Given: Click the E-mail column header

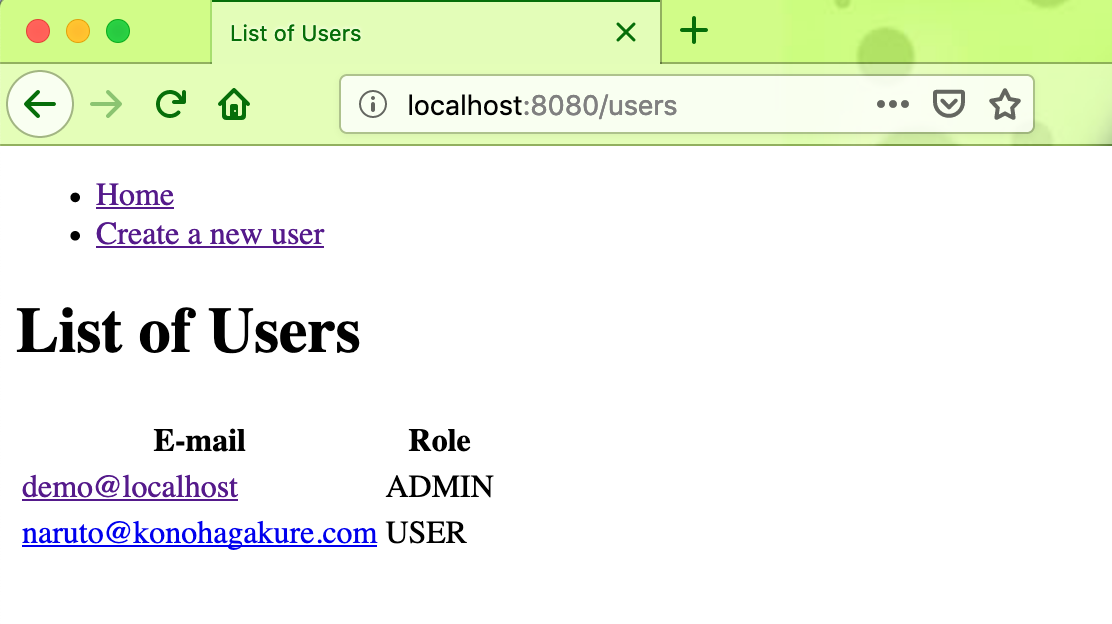Looking at the screenshot, I should (x=199, y=440).
